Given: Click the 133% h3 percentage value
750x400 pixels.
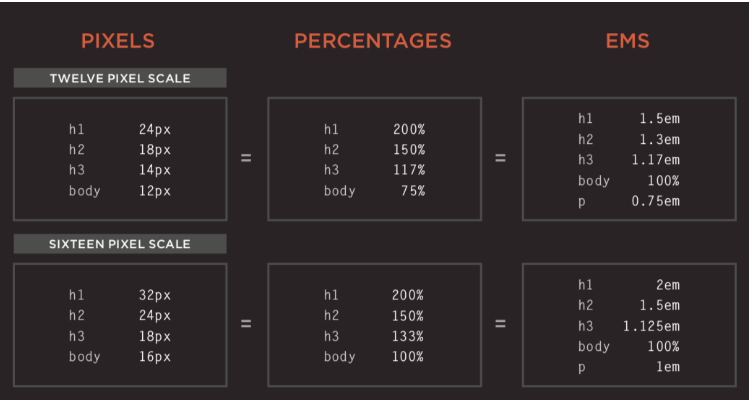Looking at the screenshot, I should coord(408,336).
